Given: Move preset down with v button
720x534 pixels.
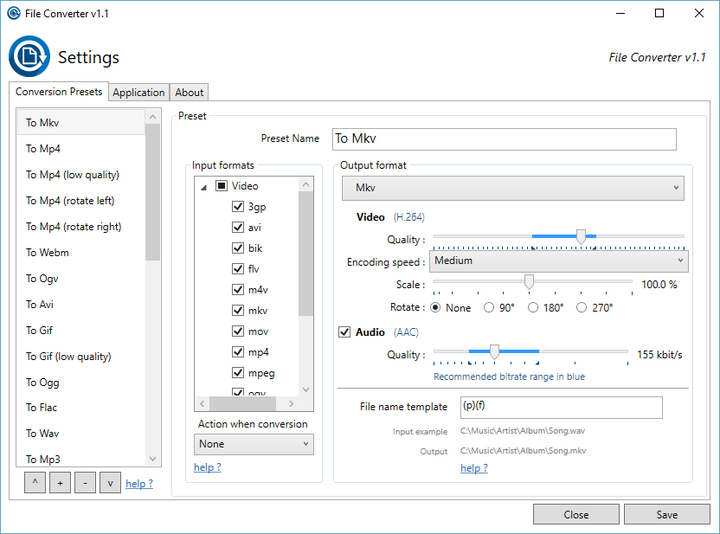Looking at the screenshot, I should (x=110, y=484).
